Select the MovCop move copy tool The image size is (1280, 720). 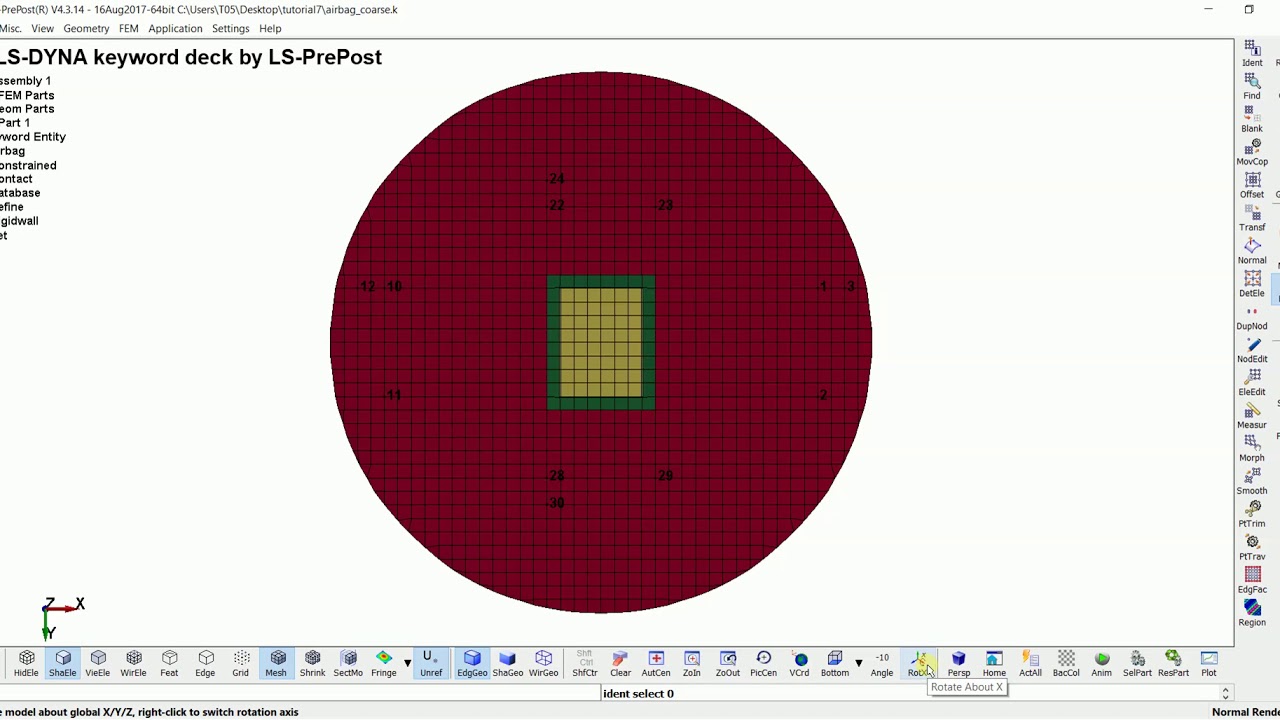[1252, 153]
